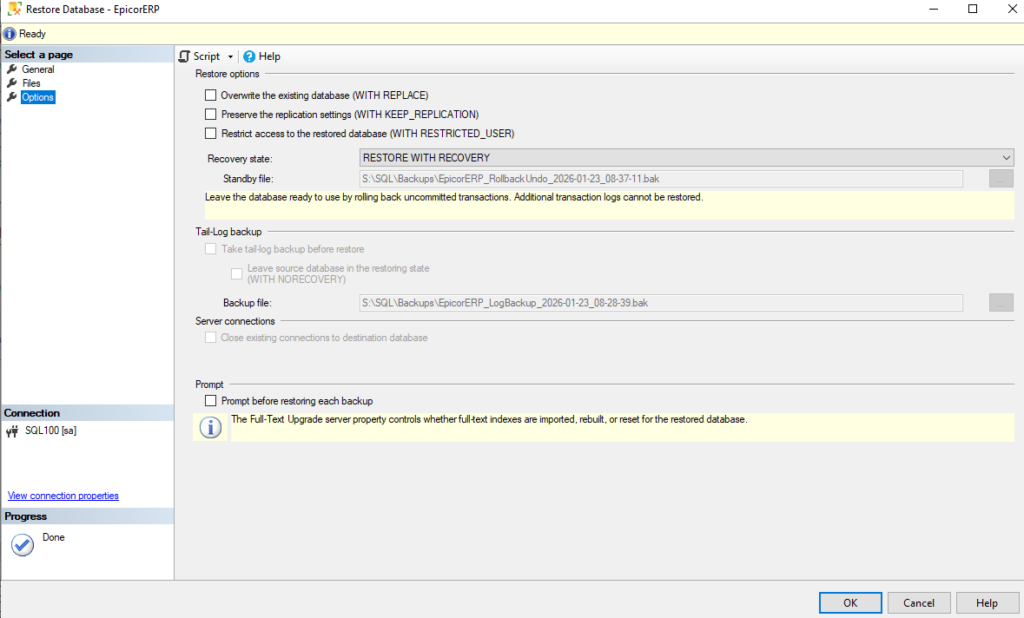
Task: Click the Done progress checkmark icon
Action: 22,545
